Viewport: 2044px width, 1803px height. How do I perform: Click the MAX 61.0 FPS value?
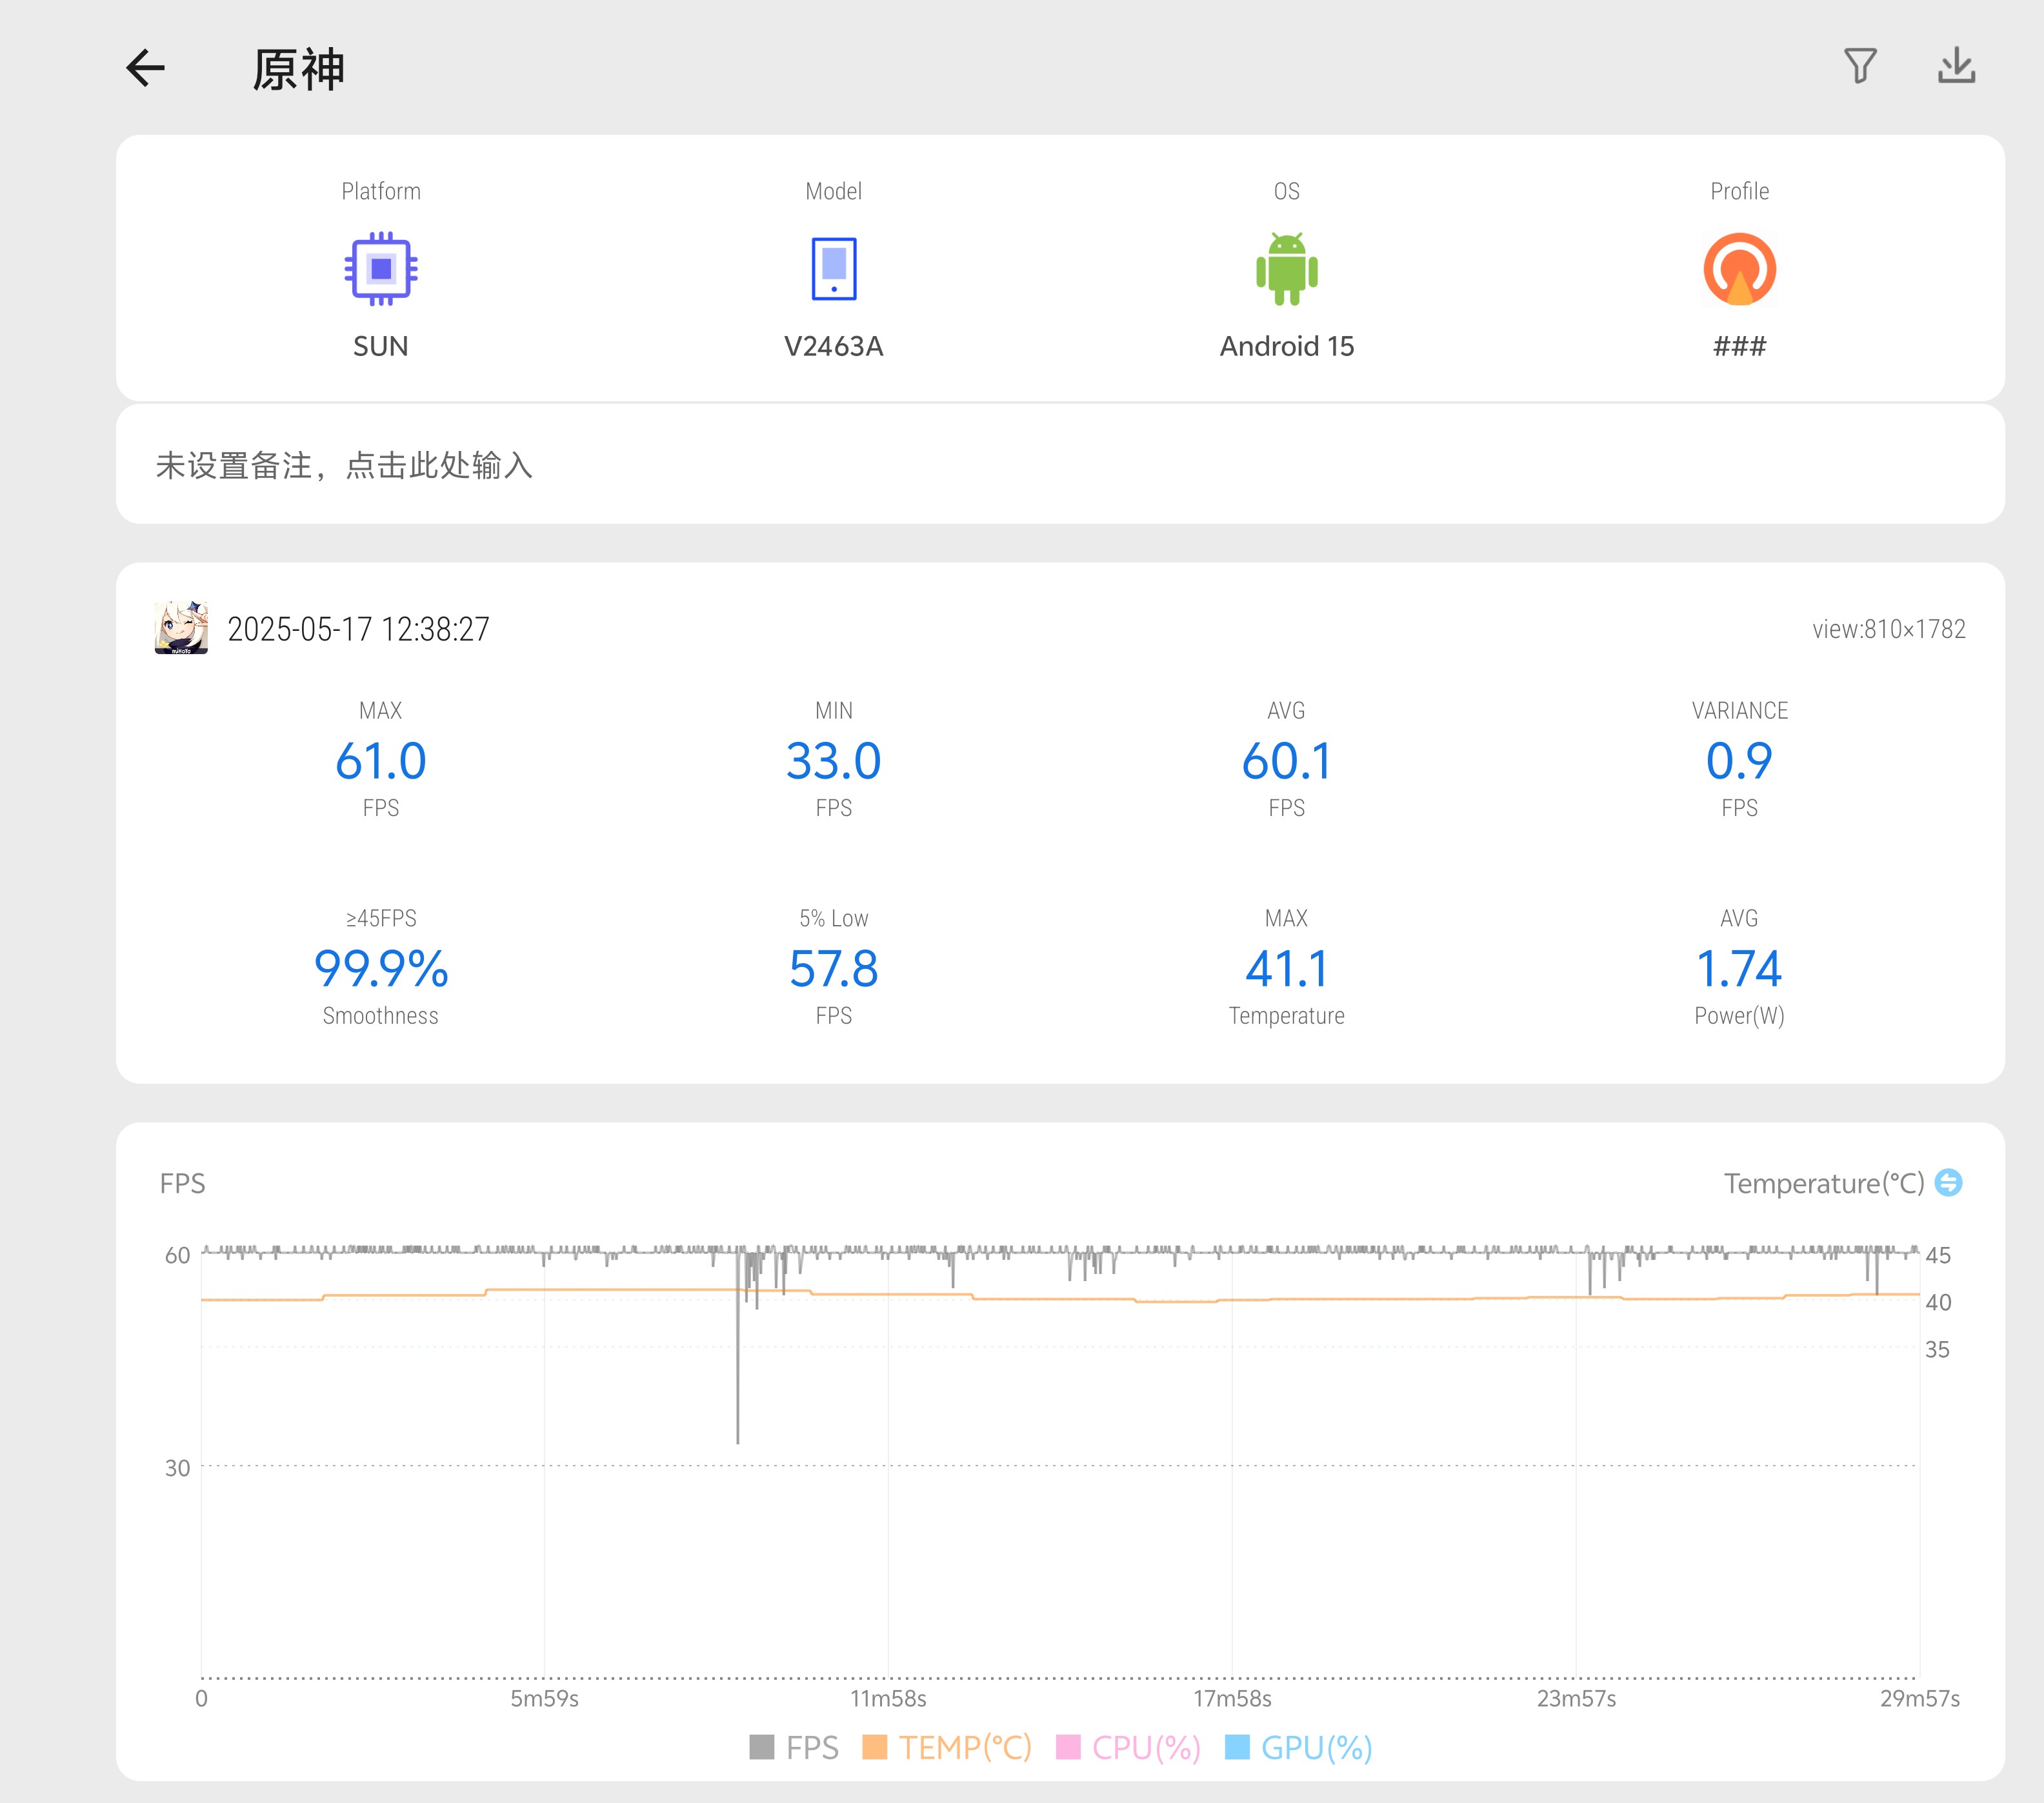(381, 761)
